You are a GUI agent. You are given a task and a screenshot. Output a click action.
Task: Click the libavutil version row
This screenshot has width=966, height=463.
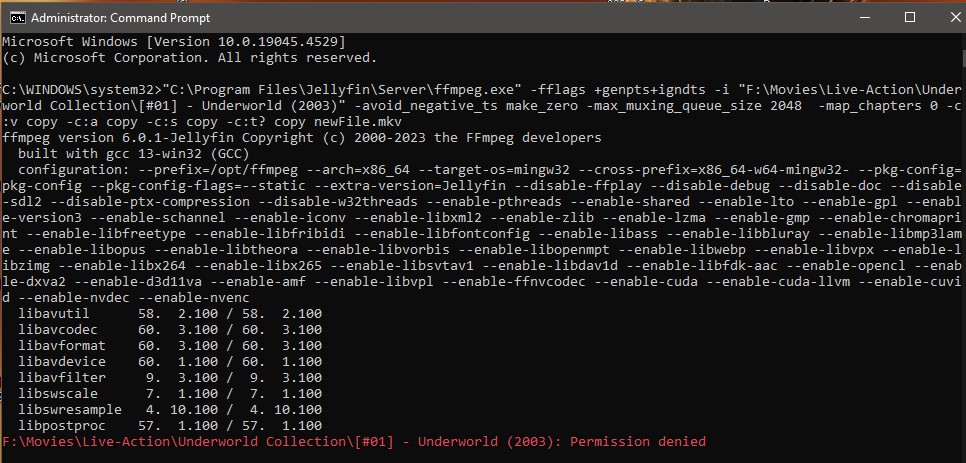point(170,313)
